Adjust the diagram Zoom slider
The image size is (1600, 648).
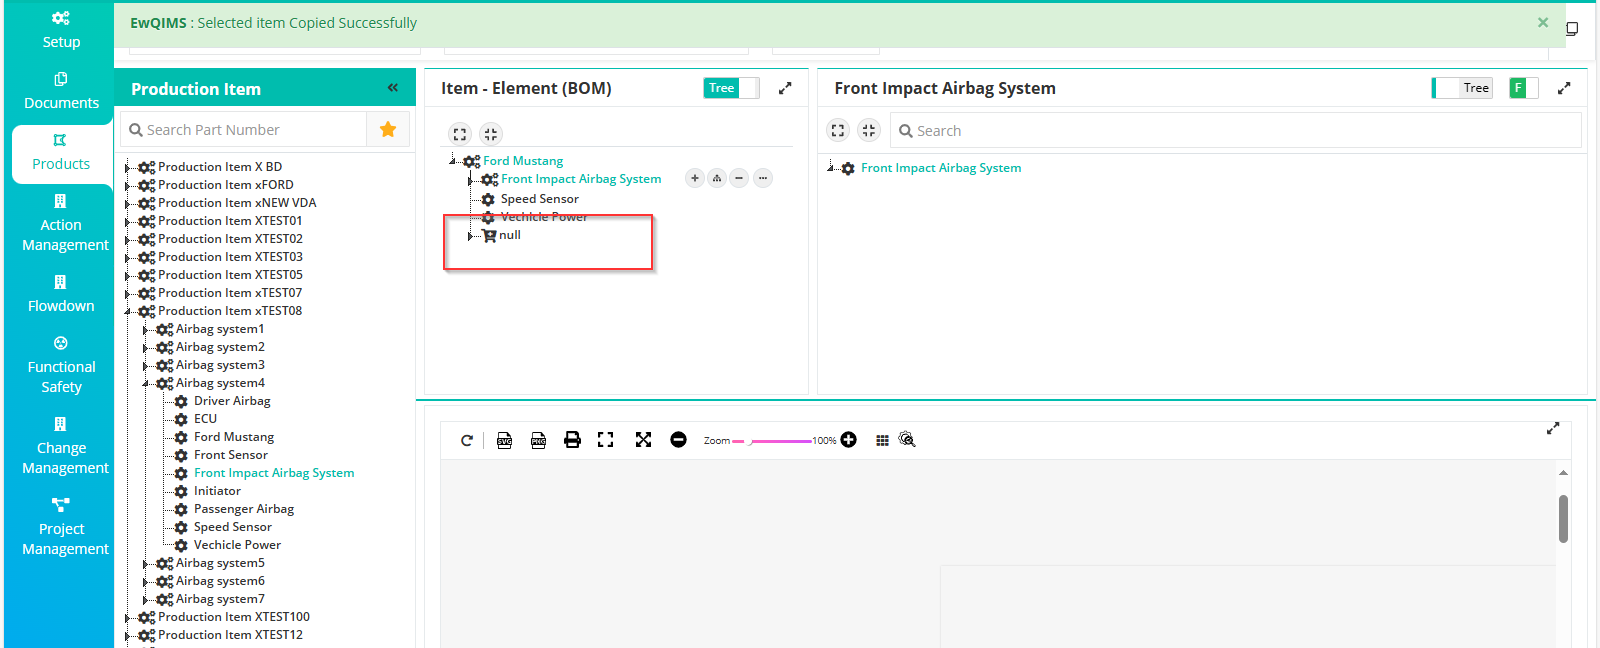771,441
